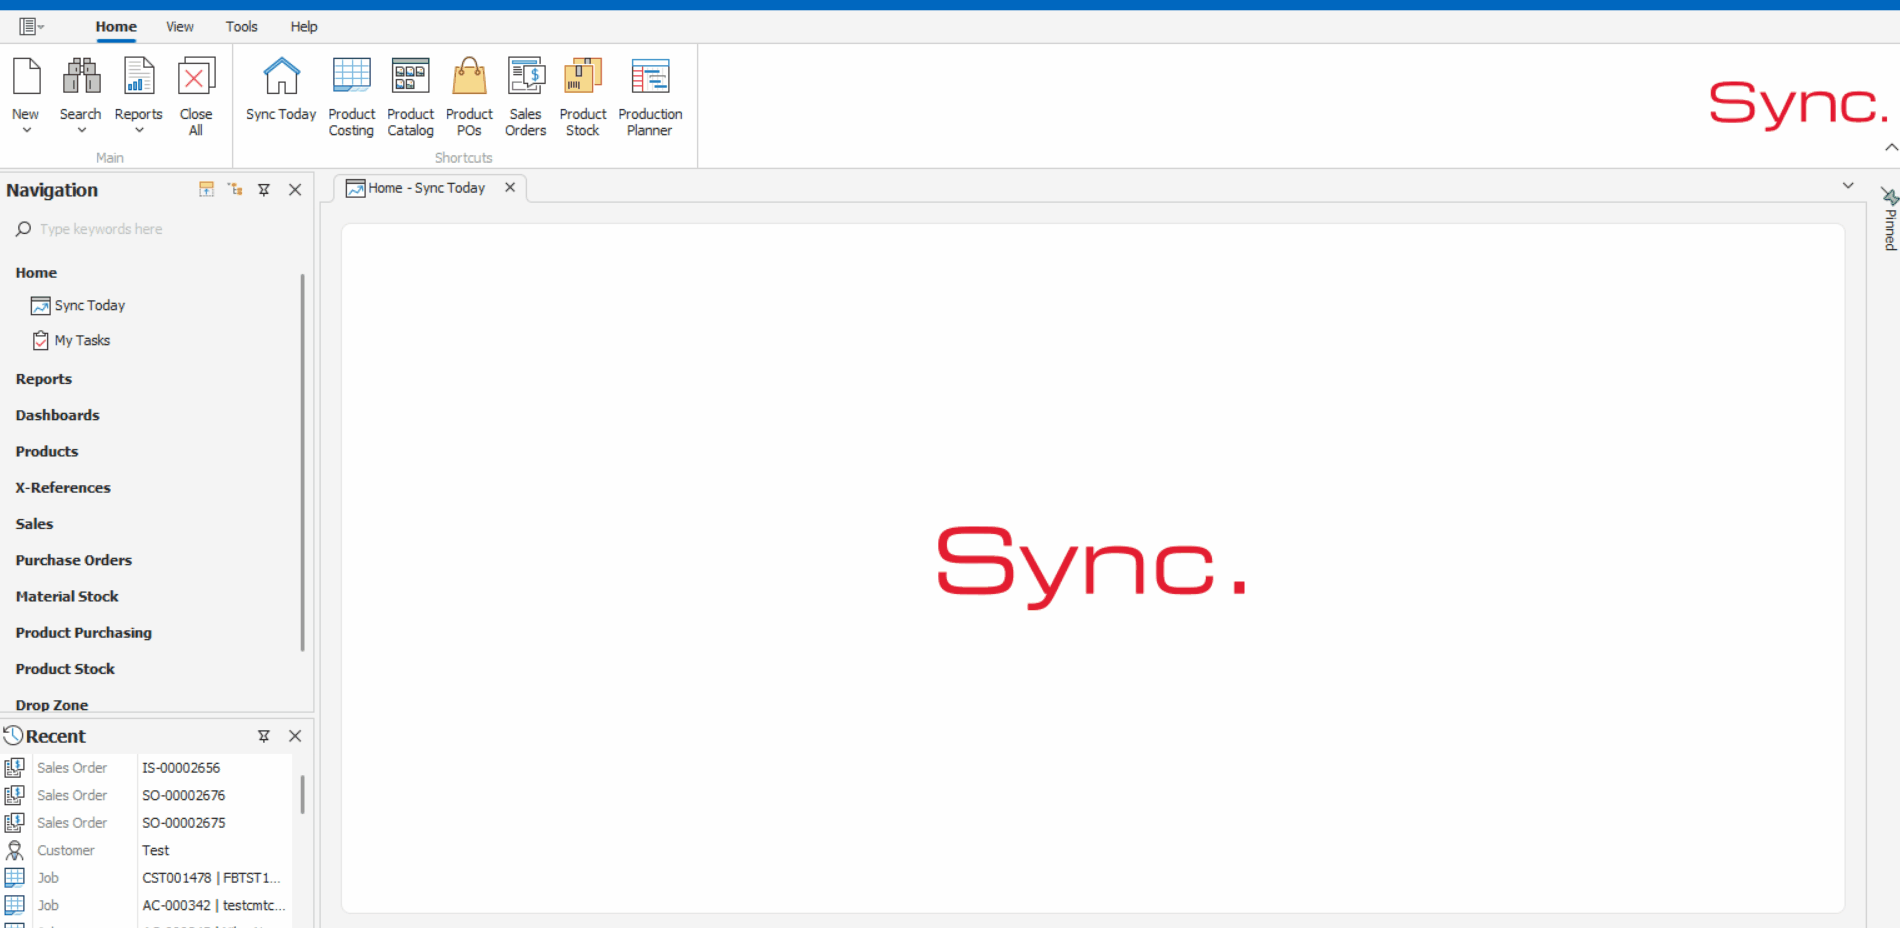The image size is (1900, 928).
Task: Close the Navigation panel
Action: click(x=295, y=190)
